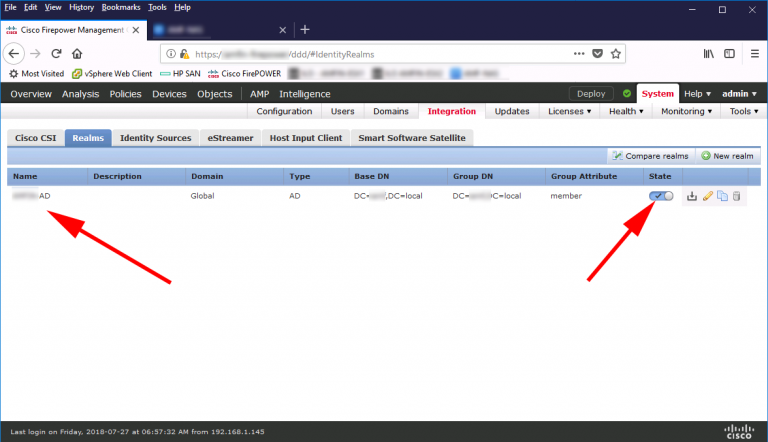Go to Users submenu
This screenshot has width=768, height=442.
pyautogui.click(x=342, y=111)
